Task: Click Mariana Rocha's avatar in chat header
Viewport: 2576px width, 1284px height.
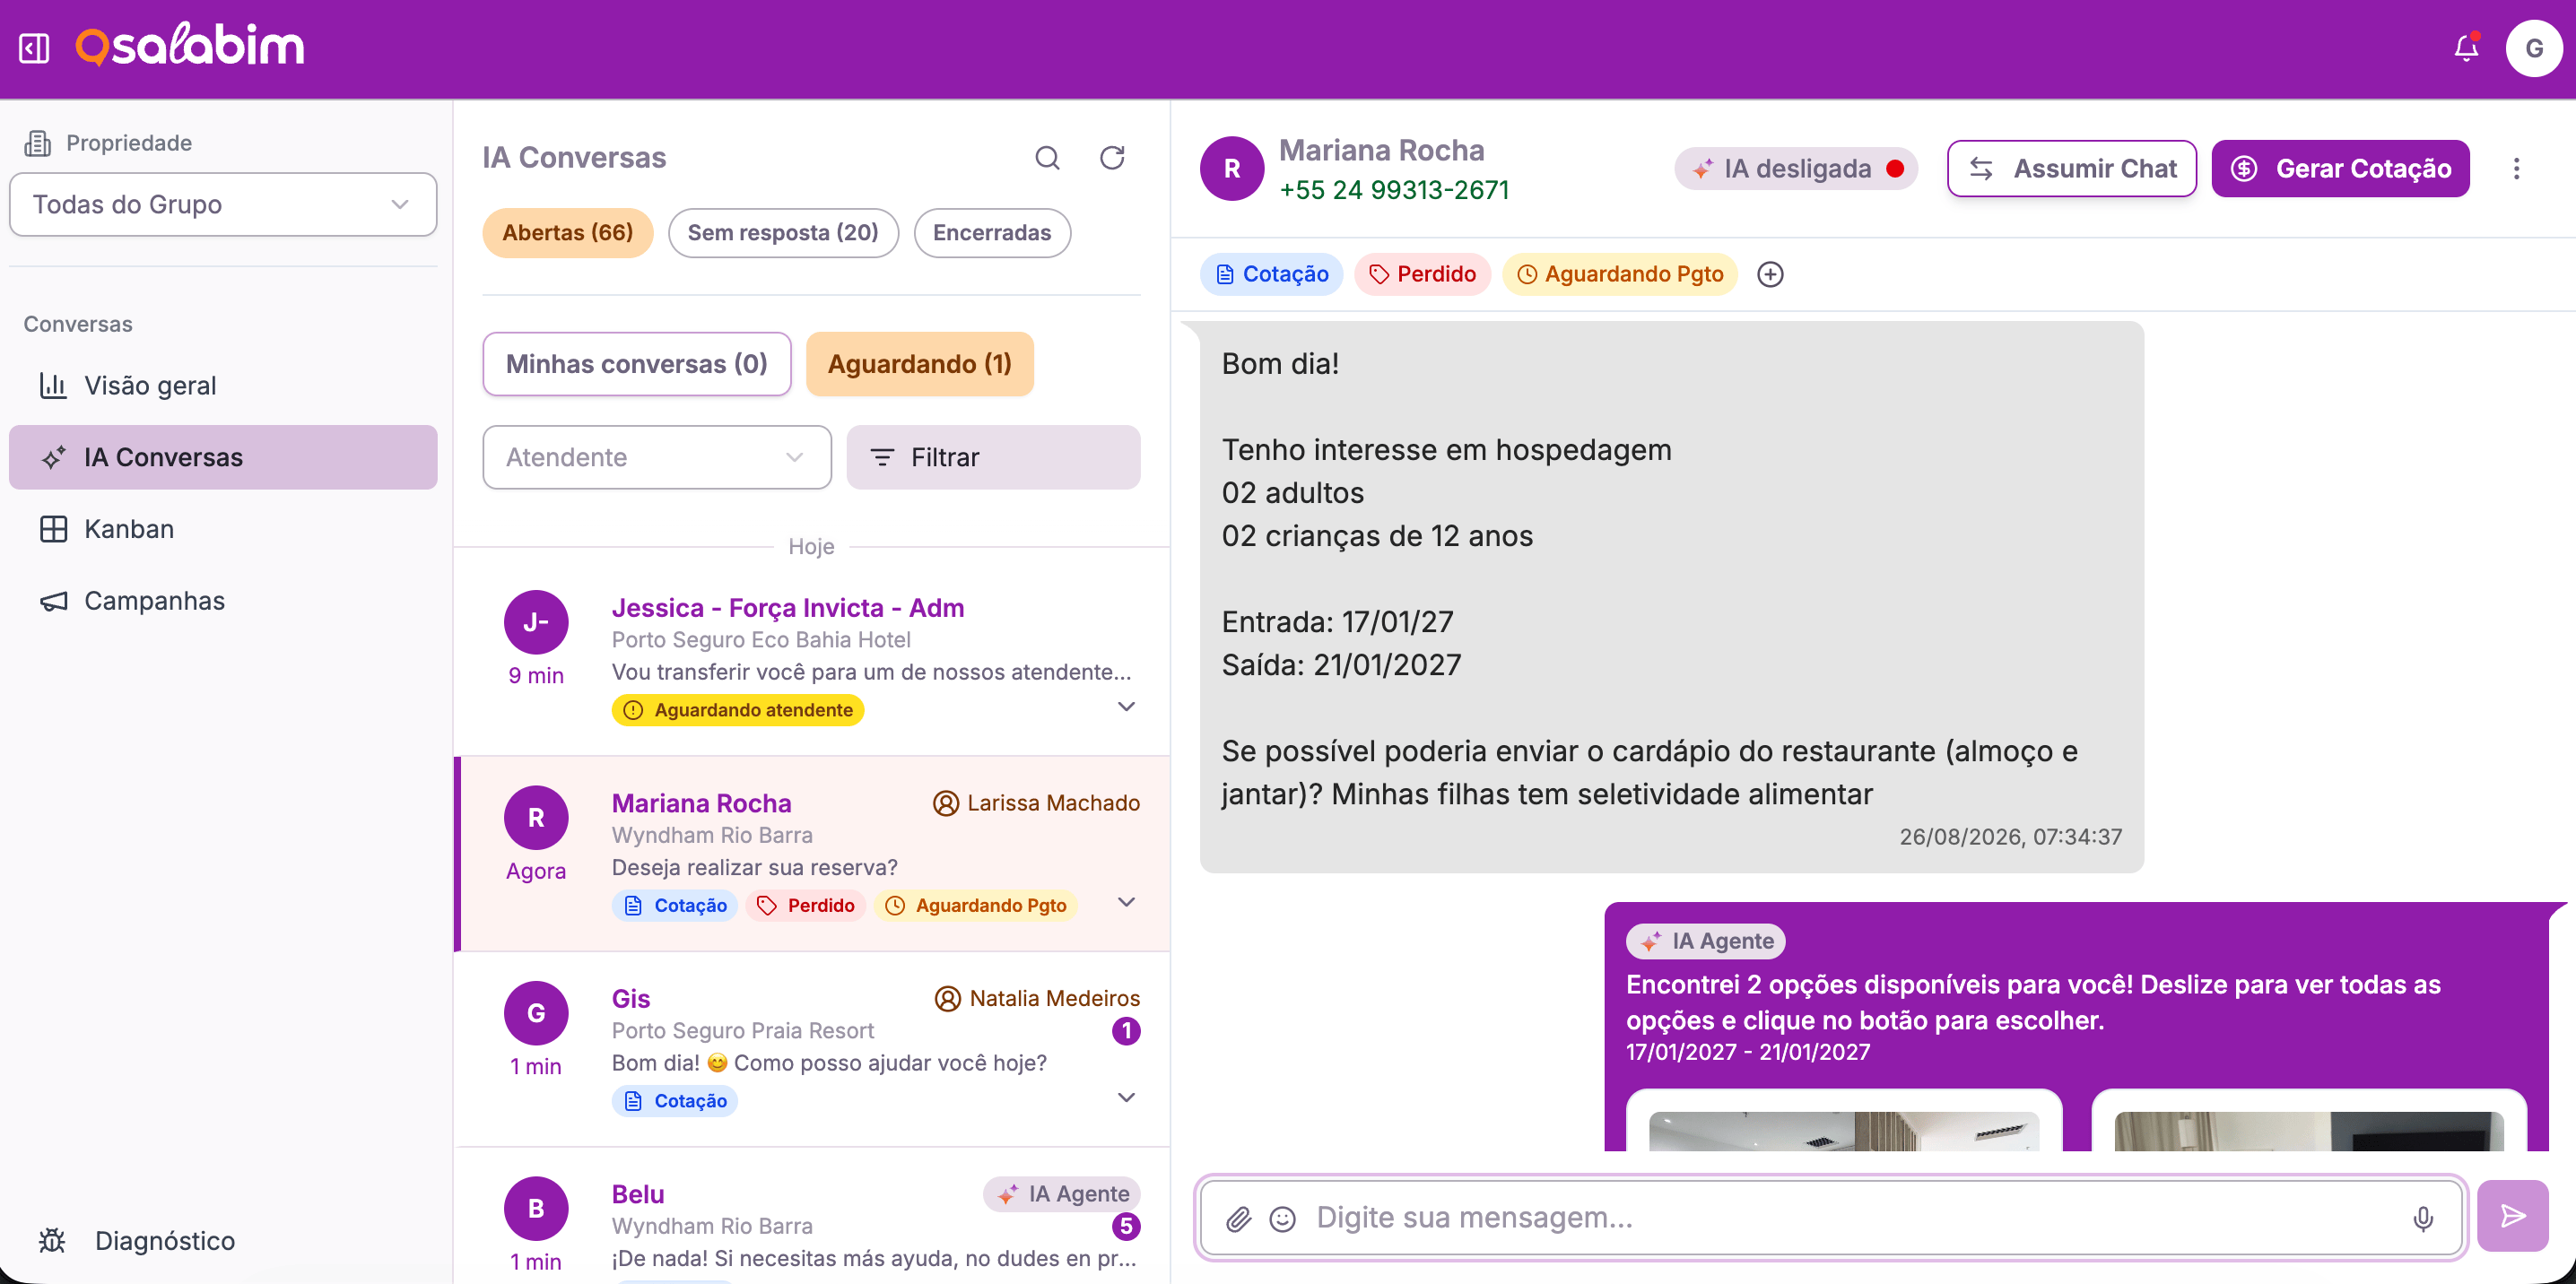Action: coord(1232,168)
